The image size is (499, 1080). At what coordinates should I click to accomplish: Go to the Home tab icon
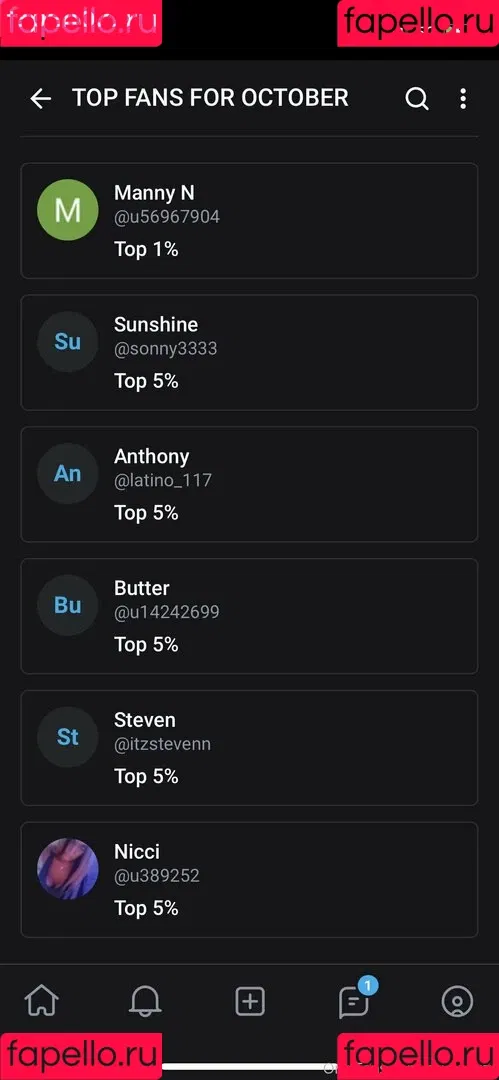pos(41,1001)
